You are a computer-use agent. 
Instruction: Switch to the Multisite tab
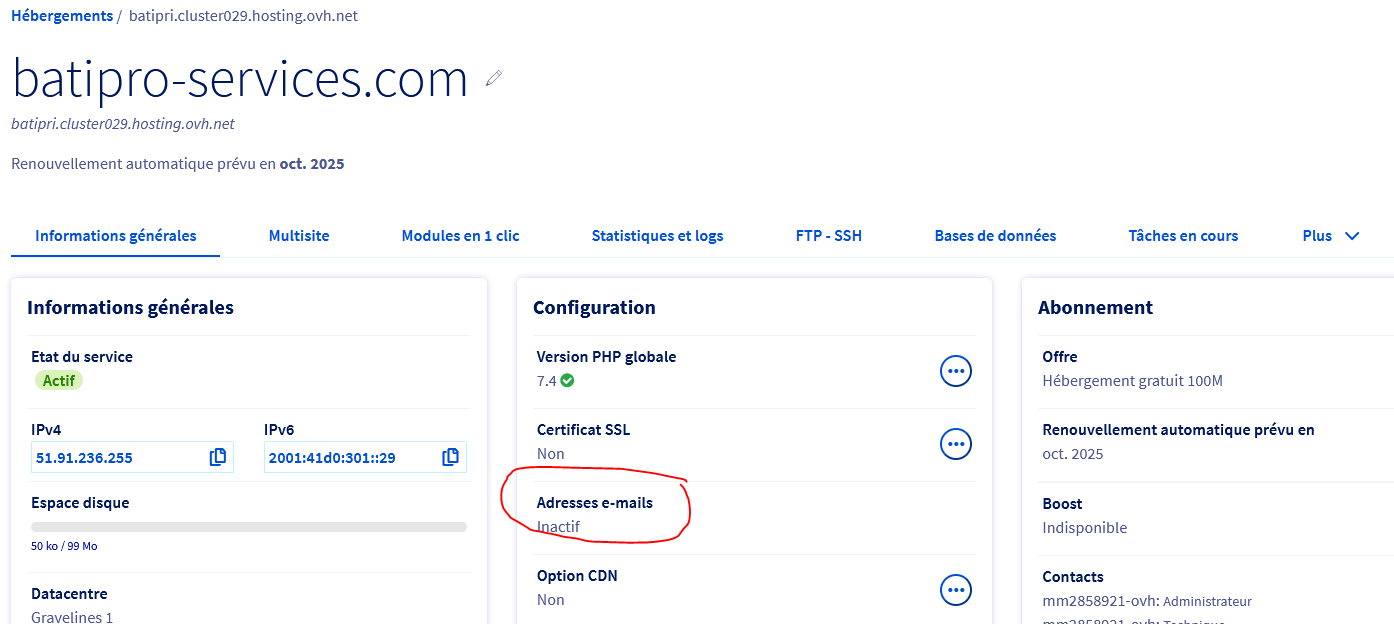coord(299,236)
